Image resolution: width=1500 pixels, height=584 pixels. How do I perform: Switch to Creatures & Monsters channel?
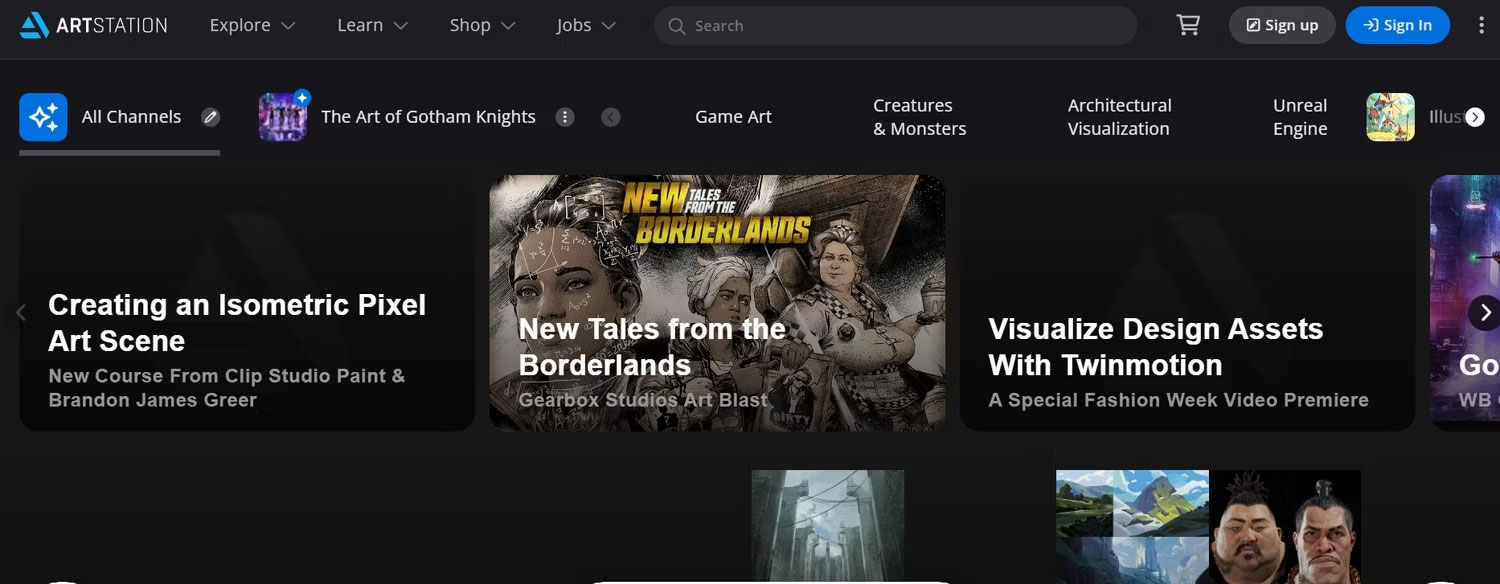point(919,117)
